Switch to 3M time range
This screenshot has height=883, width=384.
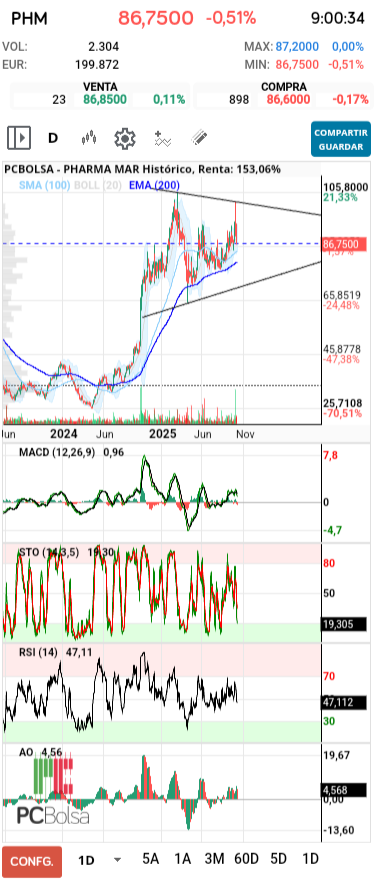215,859
